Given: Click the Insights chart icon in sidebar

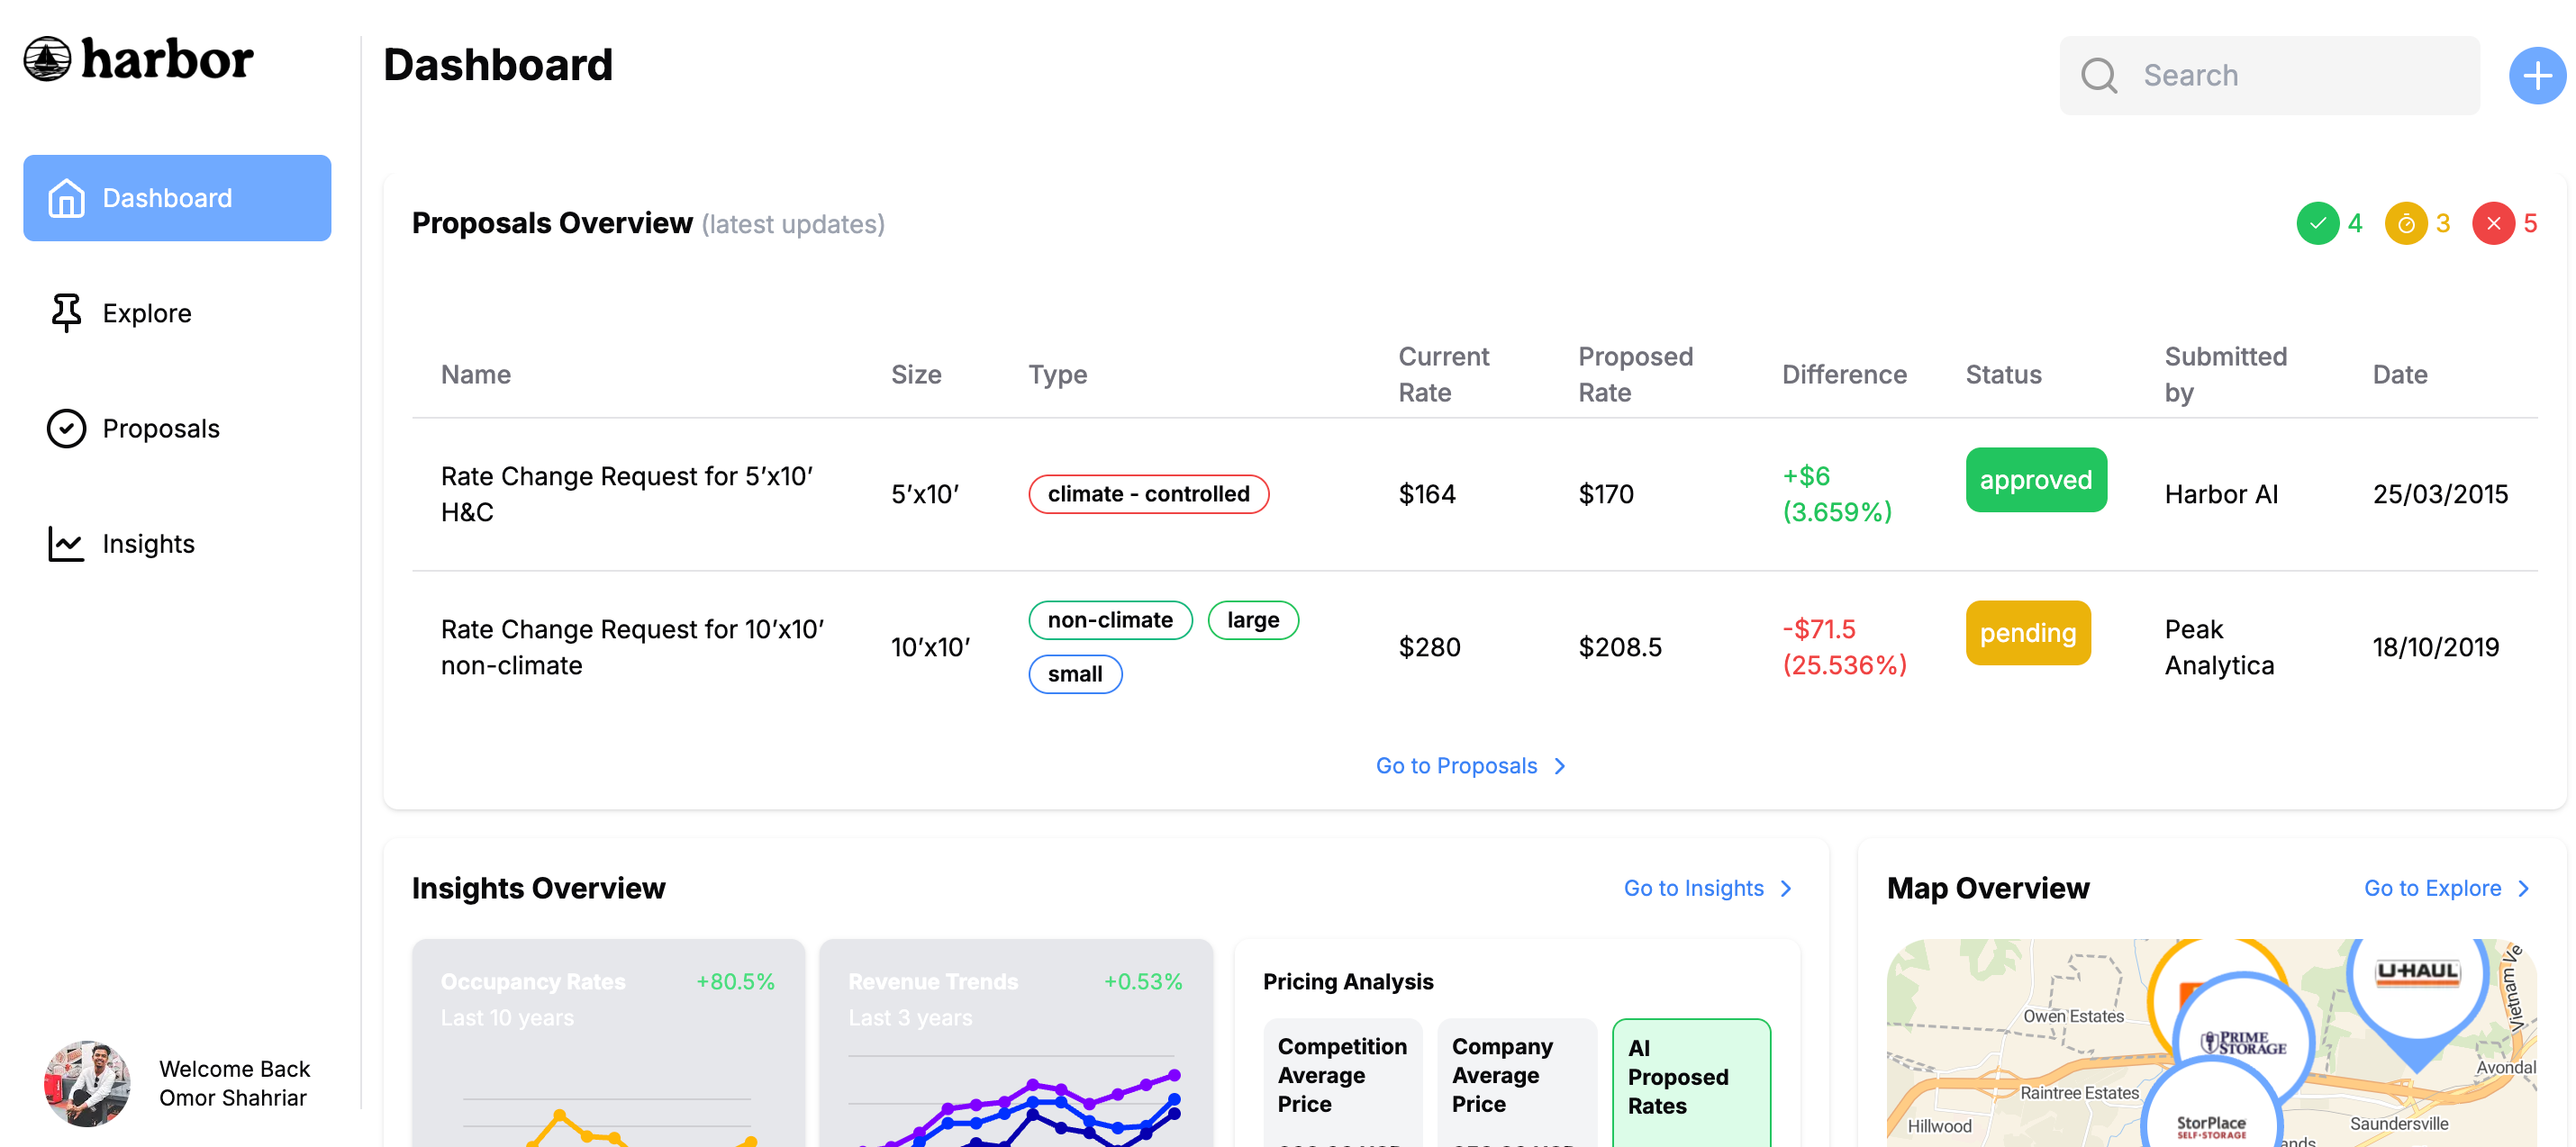Looking at the screenshot, I should click(66, 544).
